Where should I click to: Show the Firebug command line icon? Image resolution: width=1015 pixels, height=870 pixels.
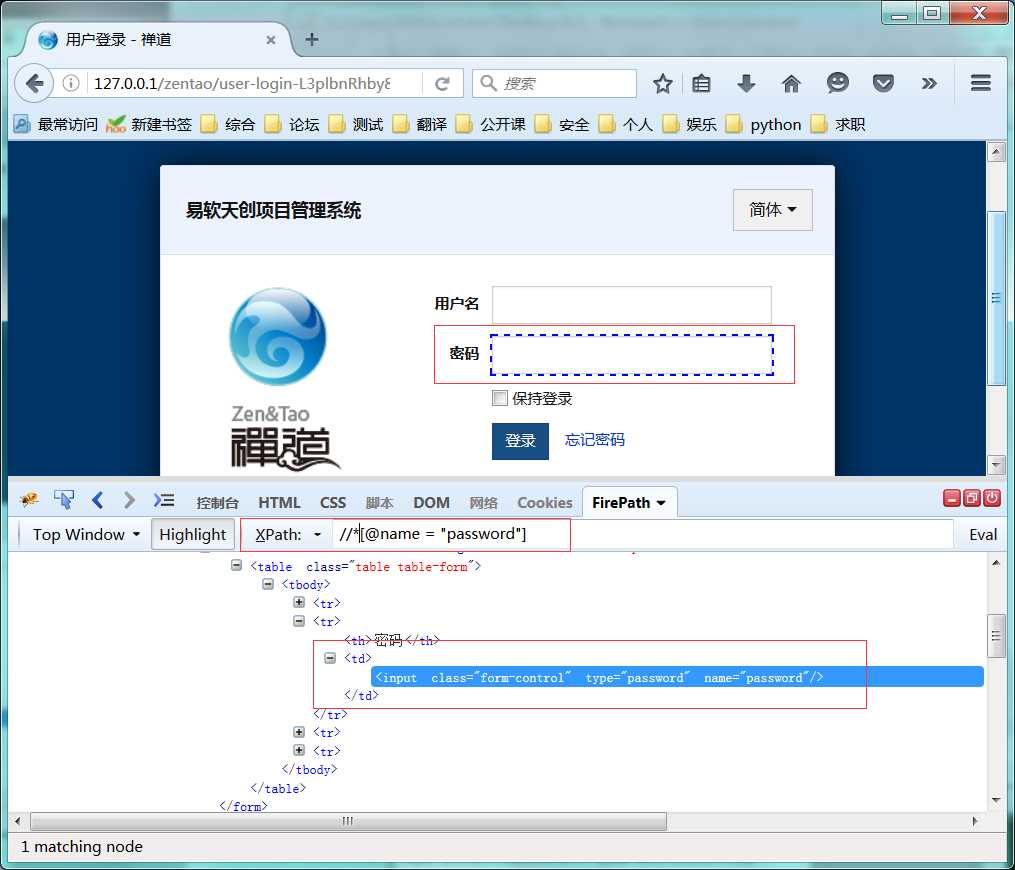point(164,500)
